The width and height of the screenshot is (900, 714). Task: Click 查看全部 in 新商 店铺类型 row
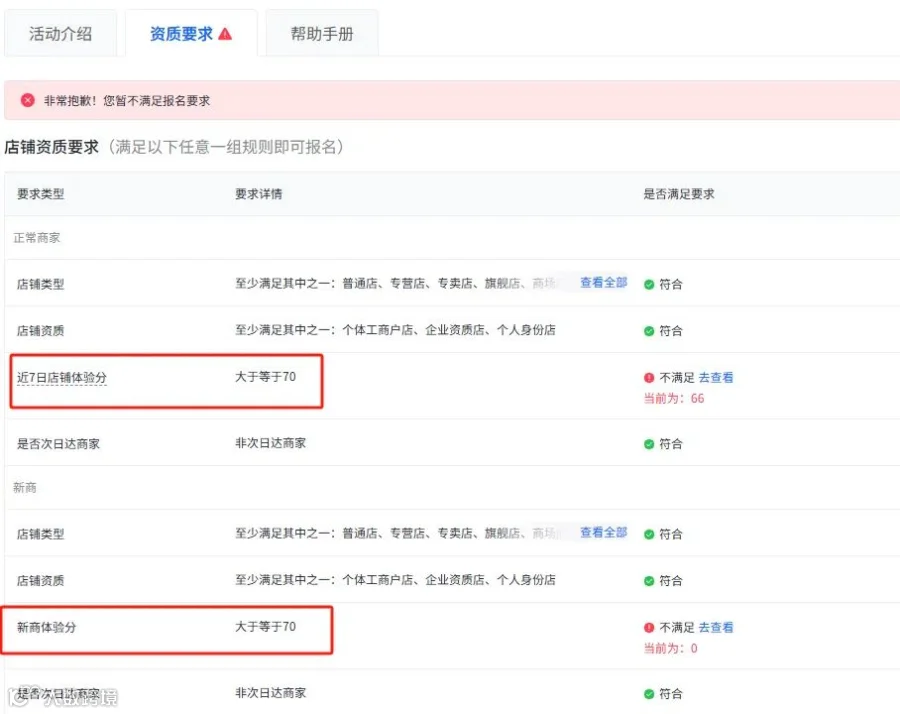(x=603, y=532)
